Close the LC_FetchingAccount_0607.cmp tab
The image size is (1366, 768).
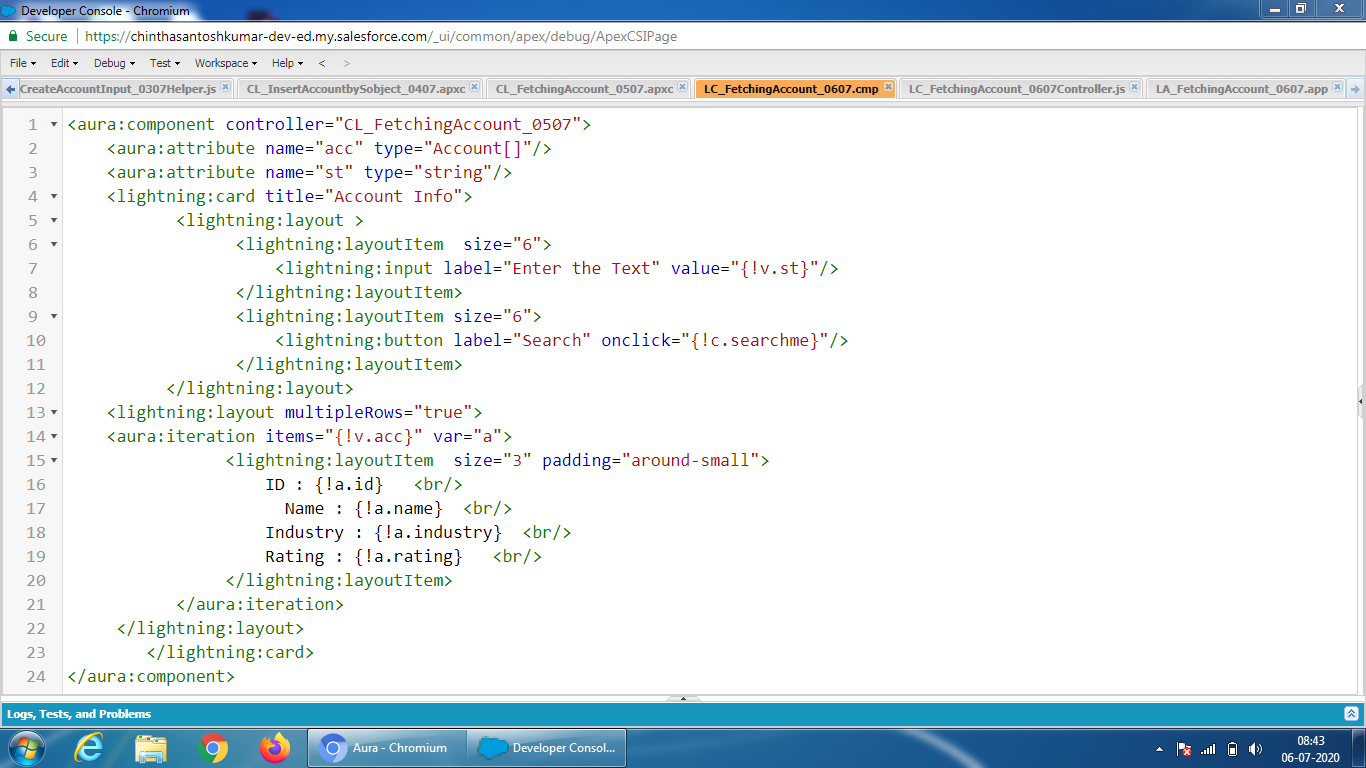(888, 88)
